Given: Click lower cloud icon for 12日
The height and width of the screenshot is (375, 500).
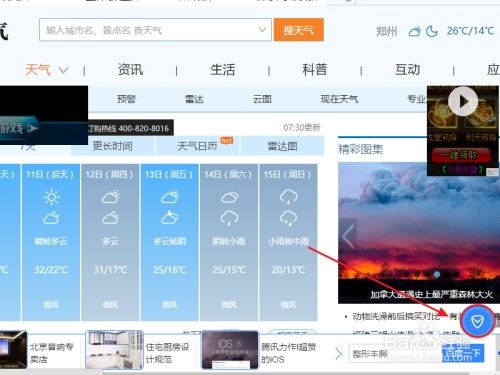Looking at the screenshot, I should pyautogui.click(x=111, y=218).
